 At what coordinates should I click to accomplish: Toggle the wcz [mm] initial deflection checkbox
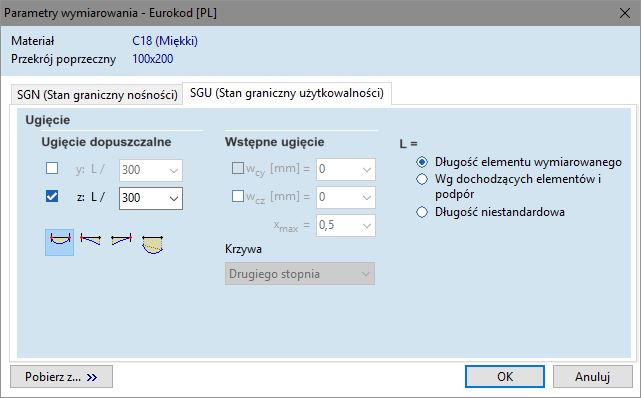238,196
